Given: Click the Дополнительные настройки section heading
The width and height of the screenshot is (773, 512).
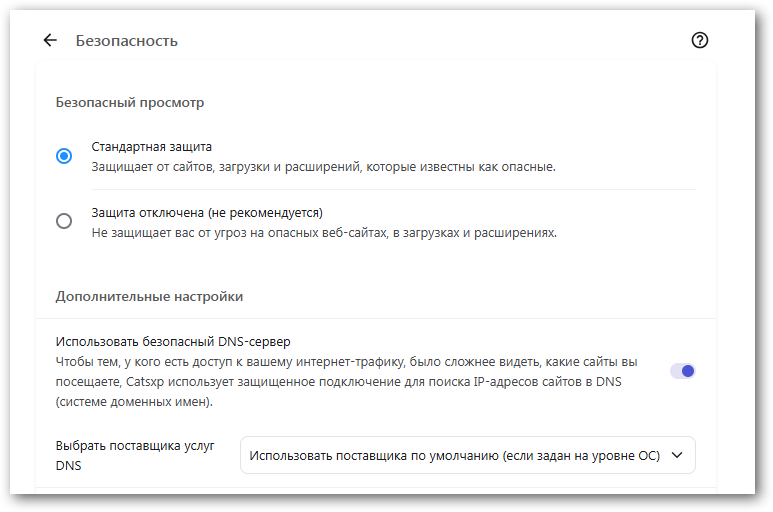Looking at the screenshot, I should click(149, 296).
